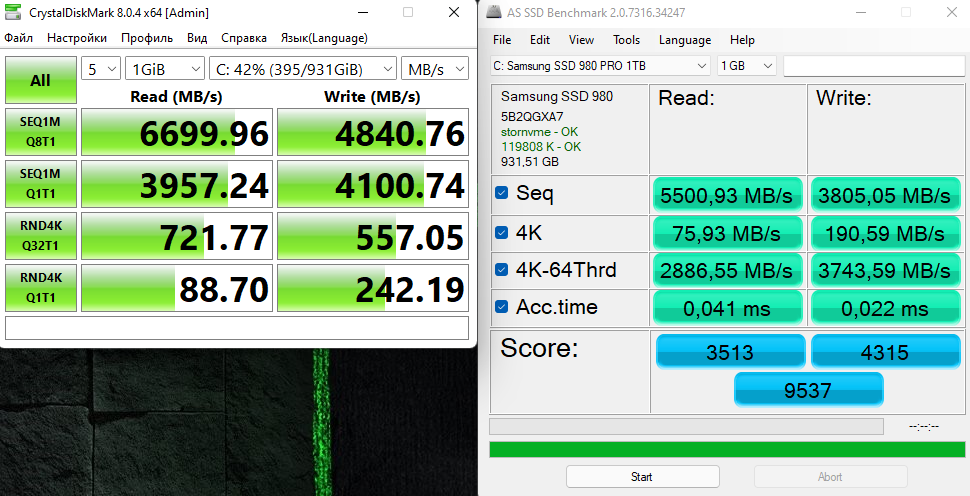Click the RND4K Q32T1 read value 721.77
The width and height of the screenshot is (970, 496).
(177, 236)
